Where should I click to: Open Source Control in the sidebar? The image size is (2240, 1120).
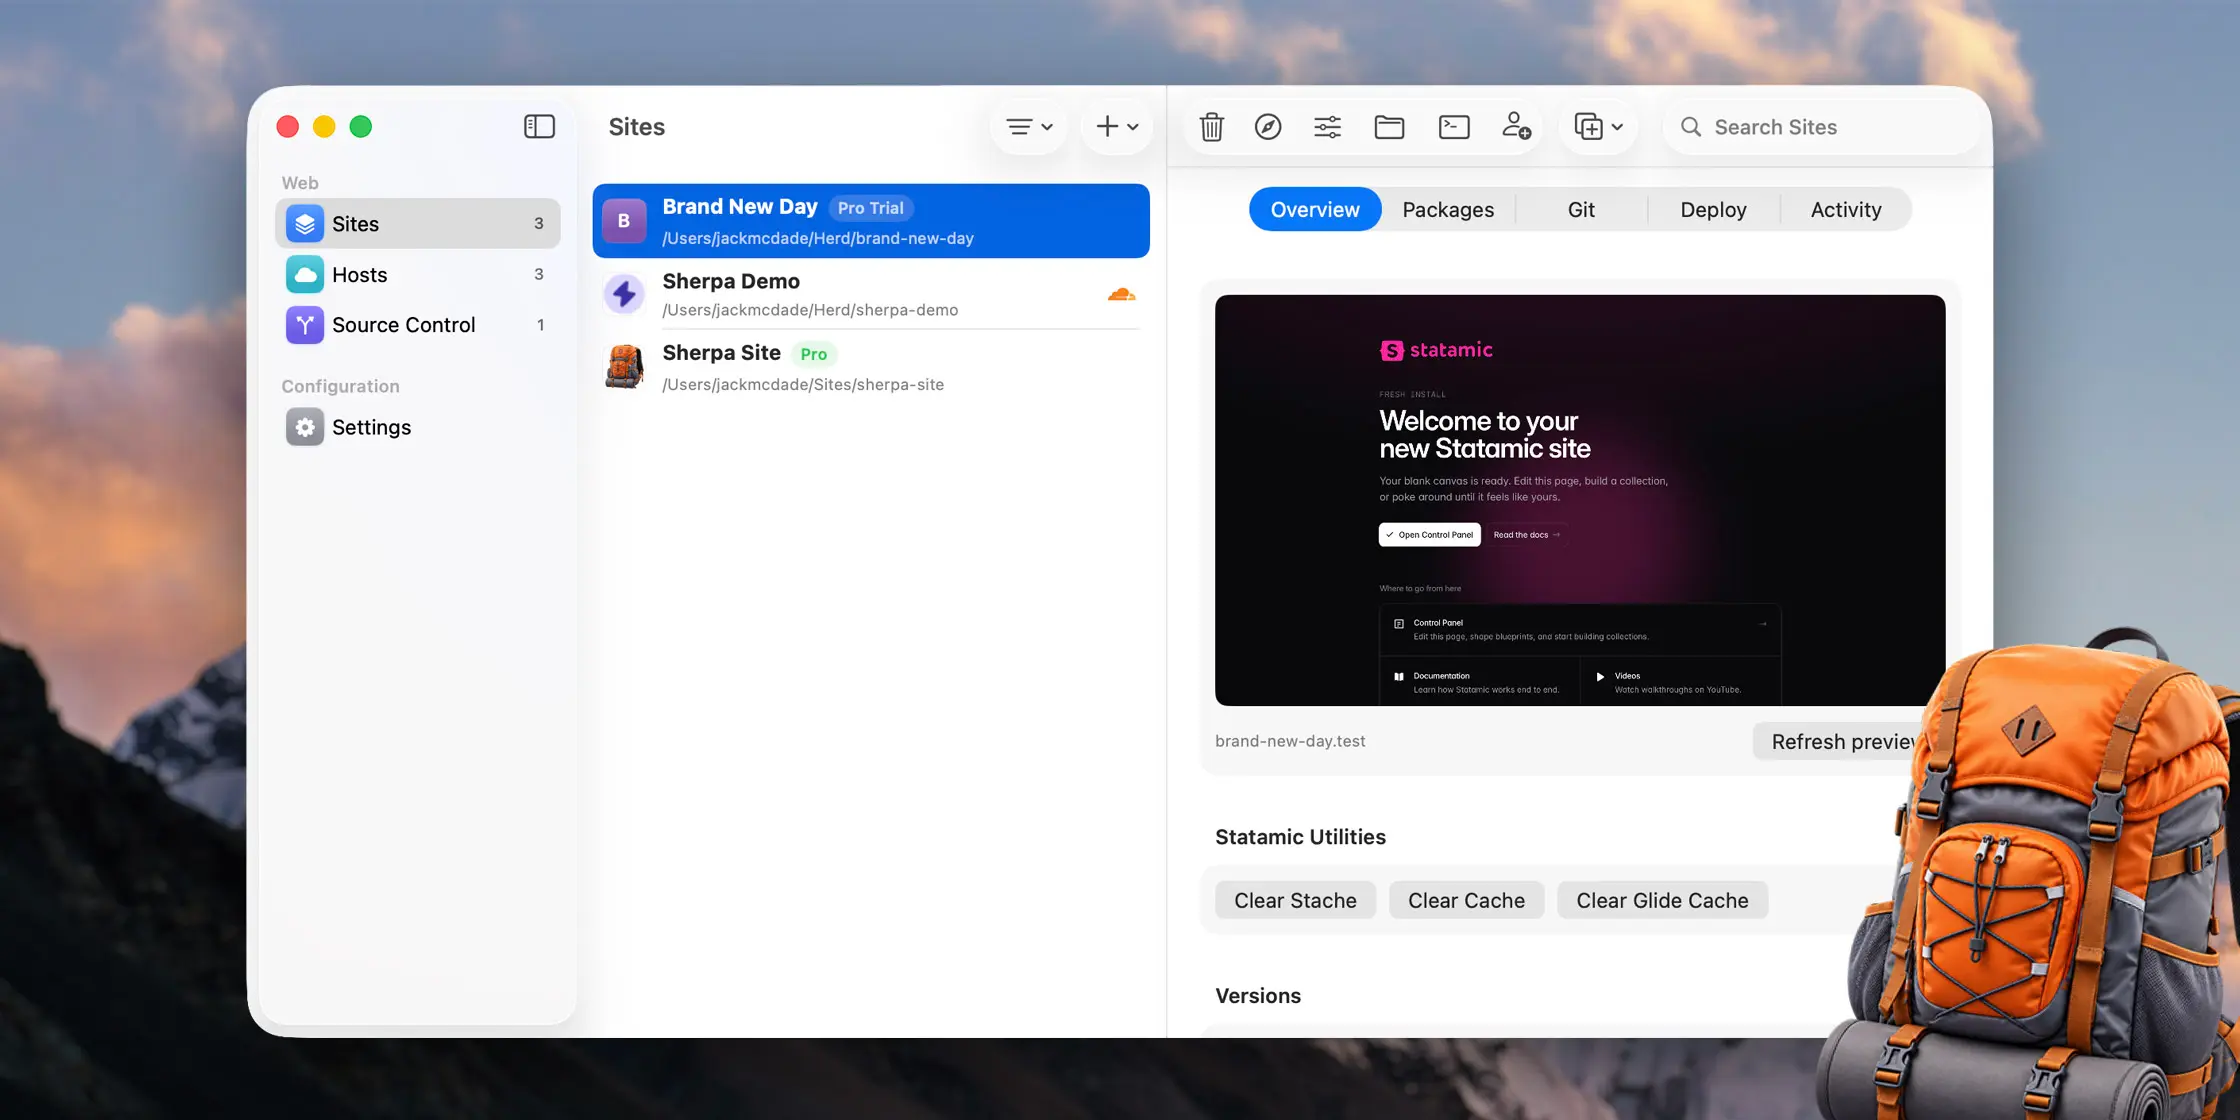[418, 325]
